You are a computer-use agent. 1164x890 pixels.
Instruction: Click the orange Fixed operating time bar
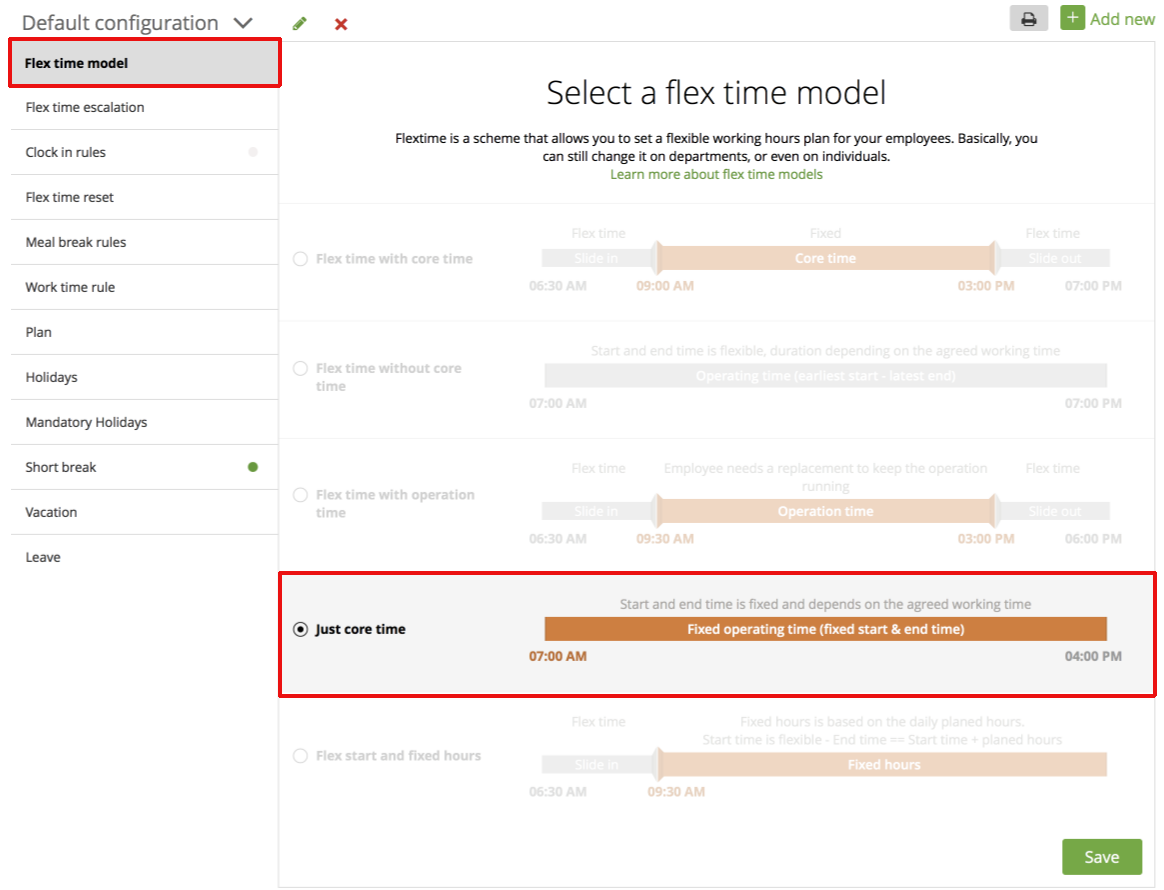825,629
